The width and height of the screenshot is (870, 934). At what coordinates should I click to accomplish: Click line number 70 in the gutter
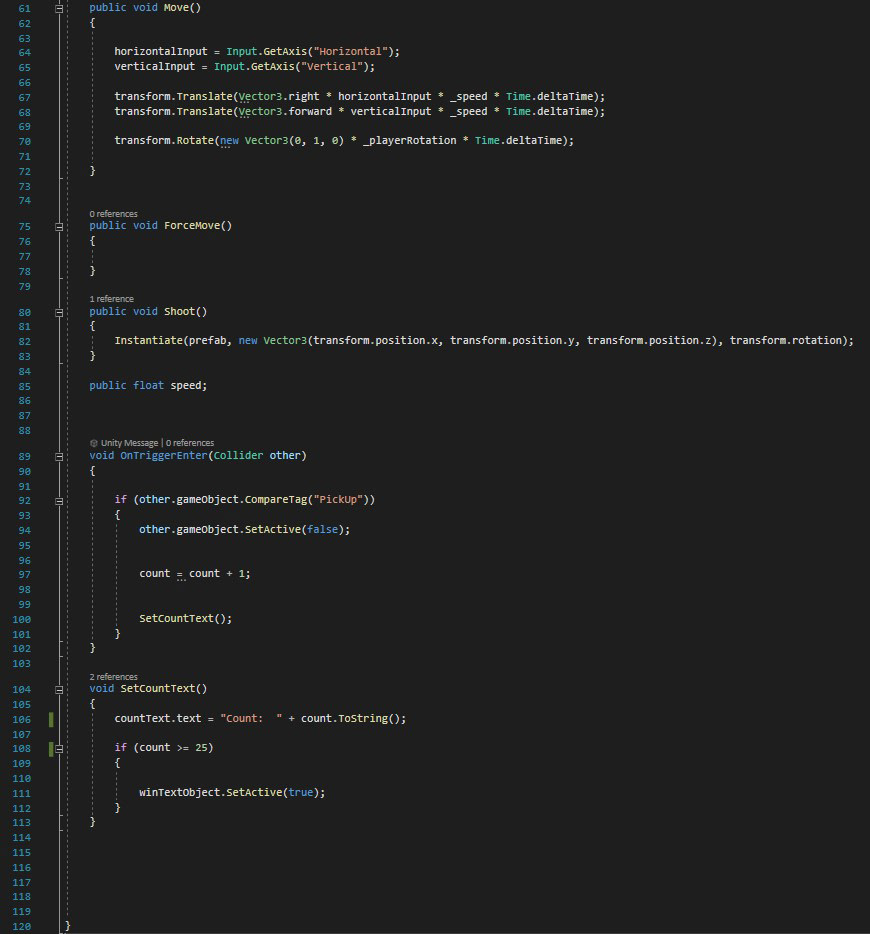pyautogui.click(x=24, y=142)
